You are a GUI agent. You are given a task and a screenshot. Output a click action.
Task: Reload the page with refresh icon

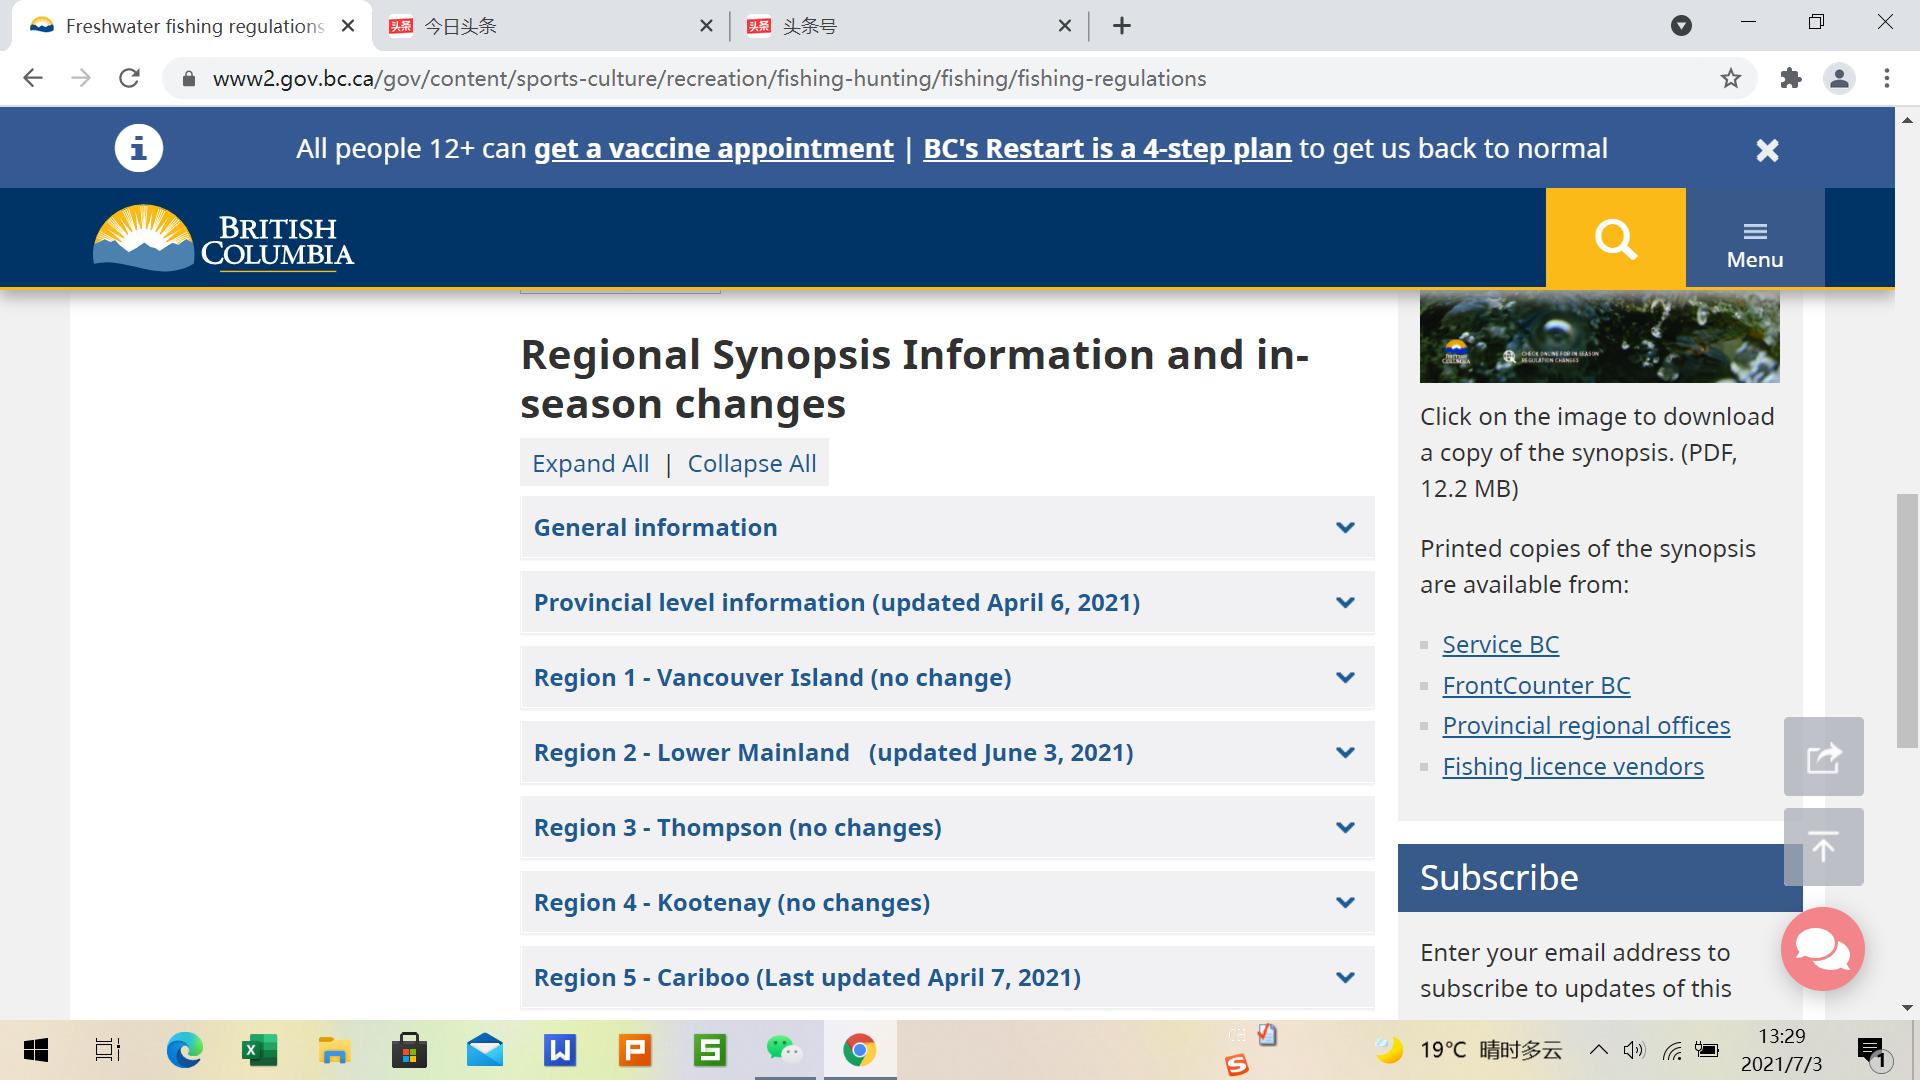[x=129, y=79]
